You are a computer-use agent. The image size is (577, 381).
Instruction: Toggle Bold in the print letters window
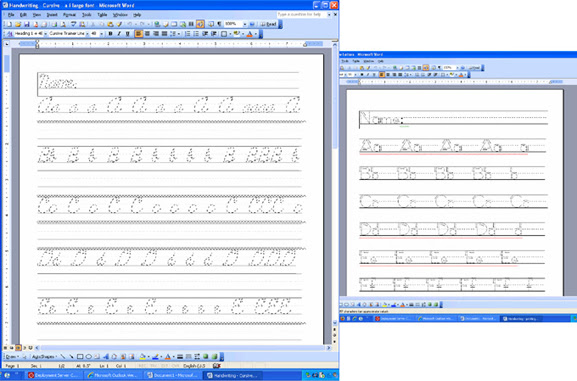[x=362, y=75]
